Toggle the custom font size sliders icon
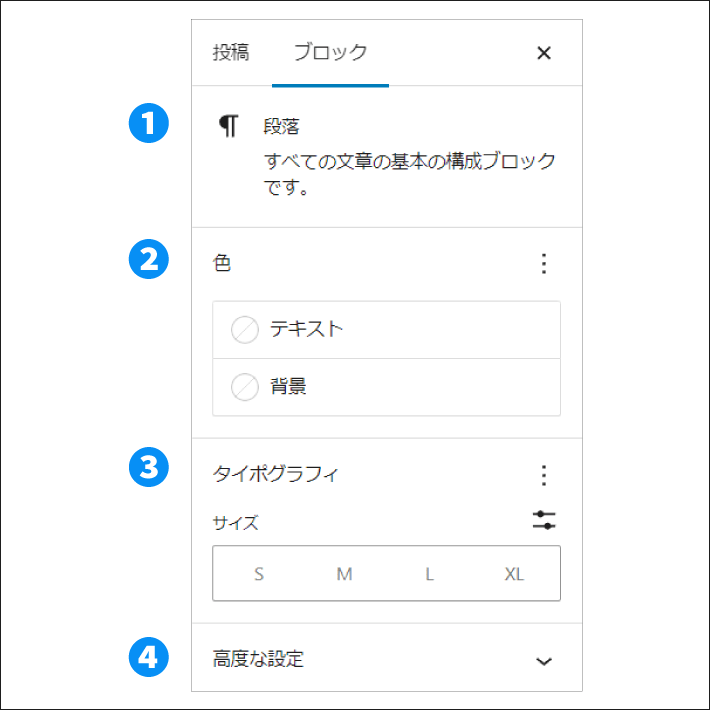The width and height of the screenshot is (710, 710). 544,521
